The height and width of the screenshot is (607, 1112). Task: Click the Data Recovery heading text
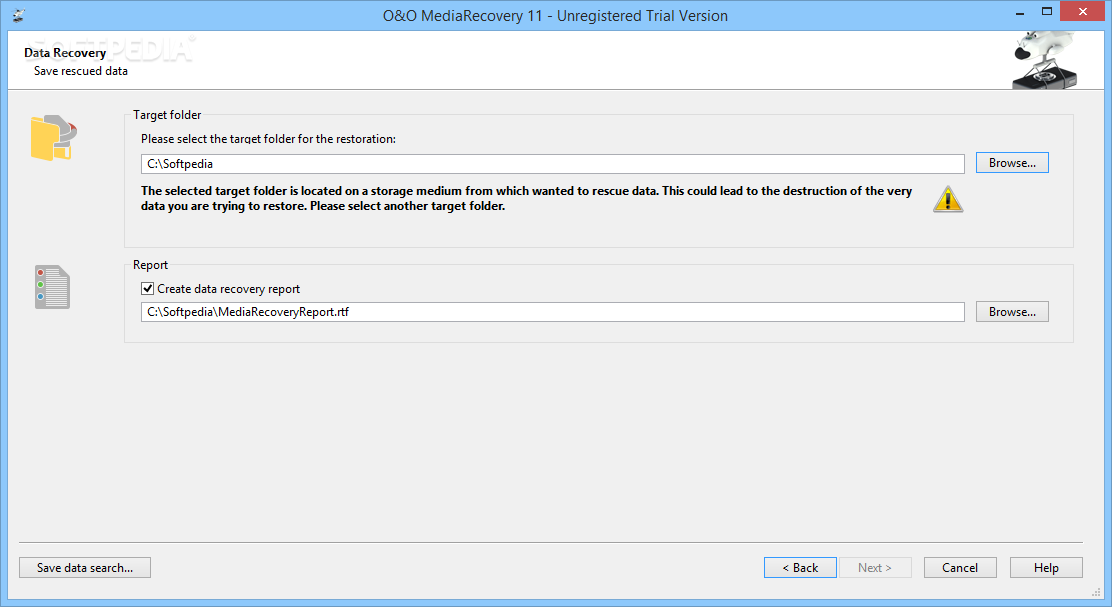(65, 52)
